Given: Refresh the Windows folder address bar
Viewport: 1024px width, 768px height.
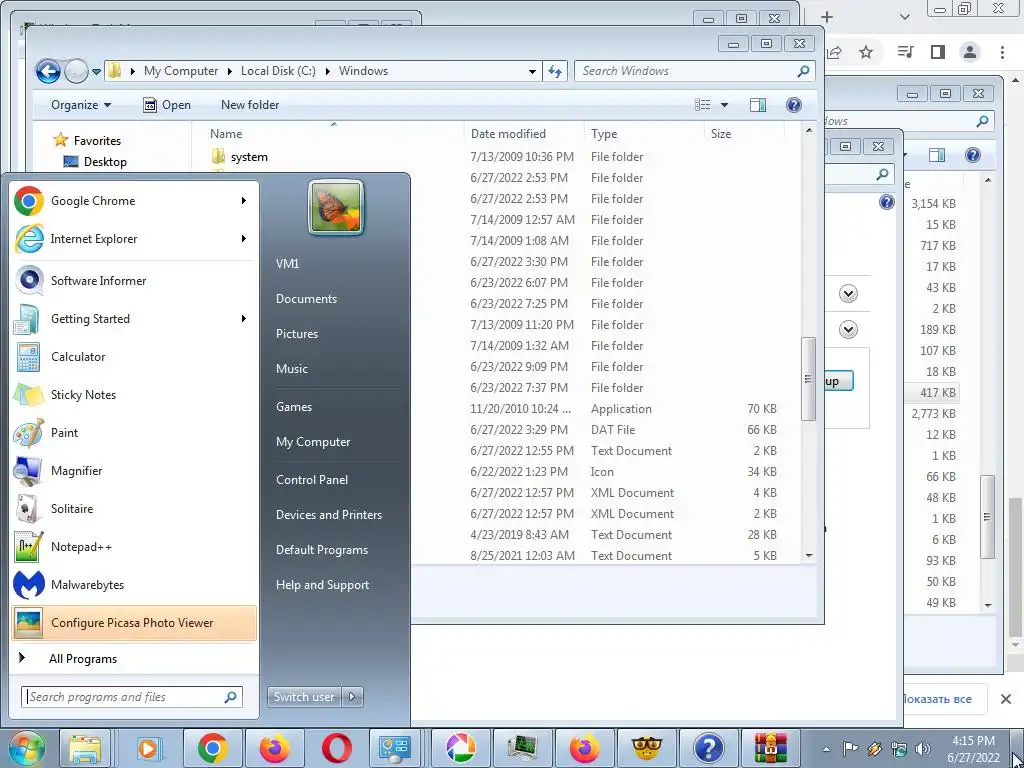Looking at the screenshot, I should (x=555, y=71).
